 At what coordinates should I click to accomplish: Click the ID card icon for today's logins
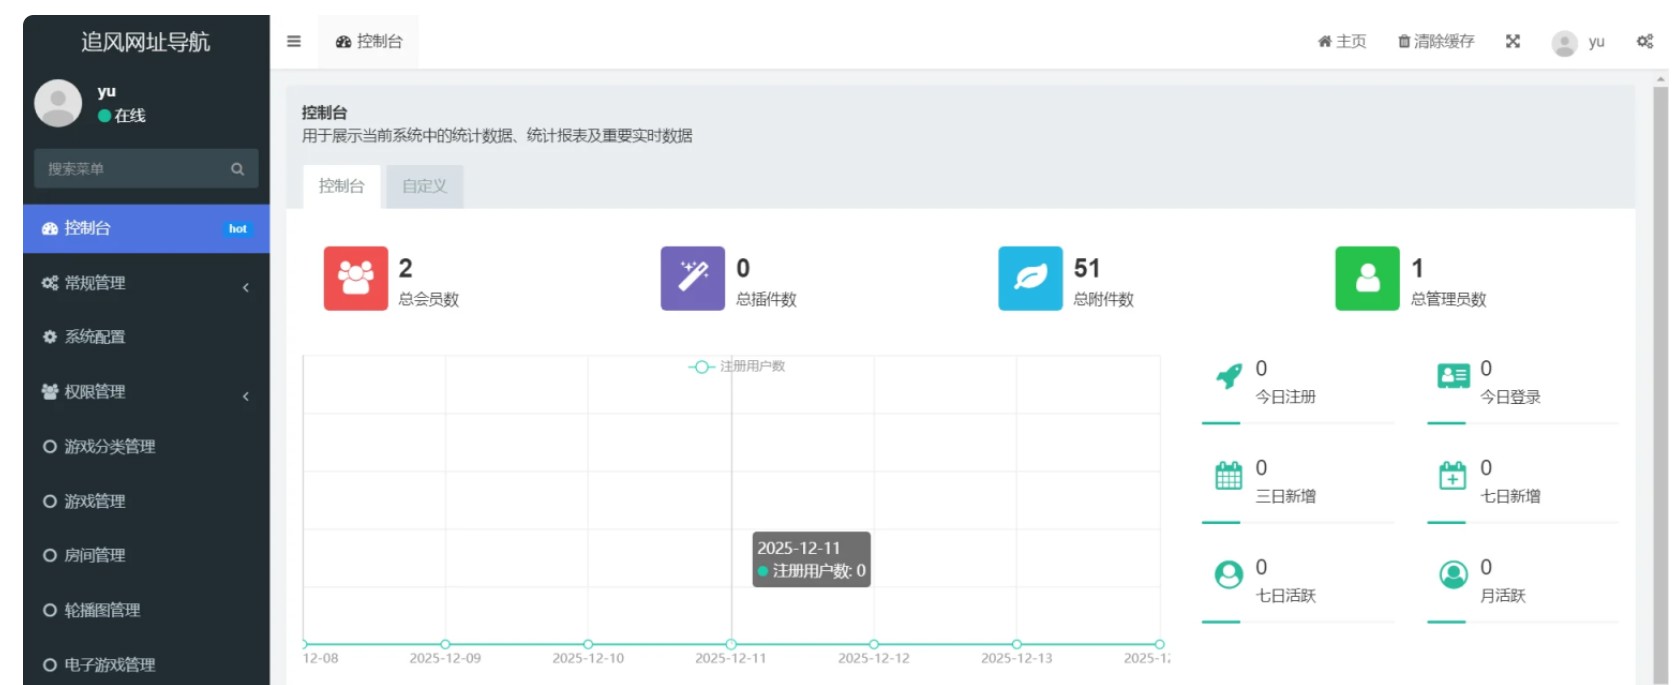[x=1452, y=376]
